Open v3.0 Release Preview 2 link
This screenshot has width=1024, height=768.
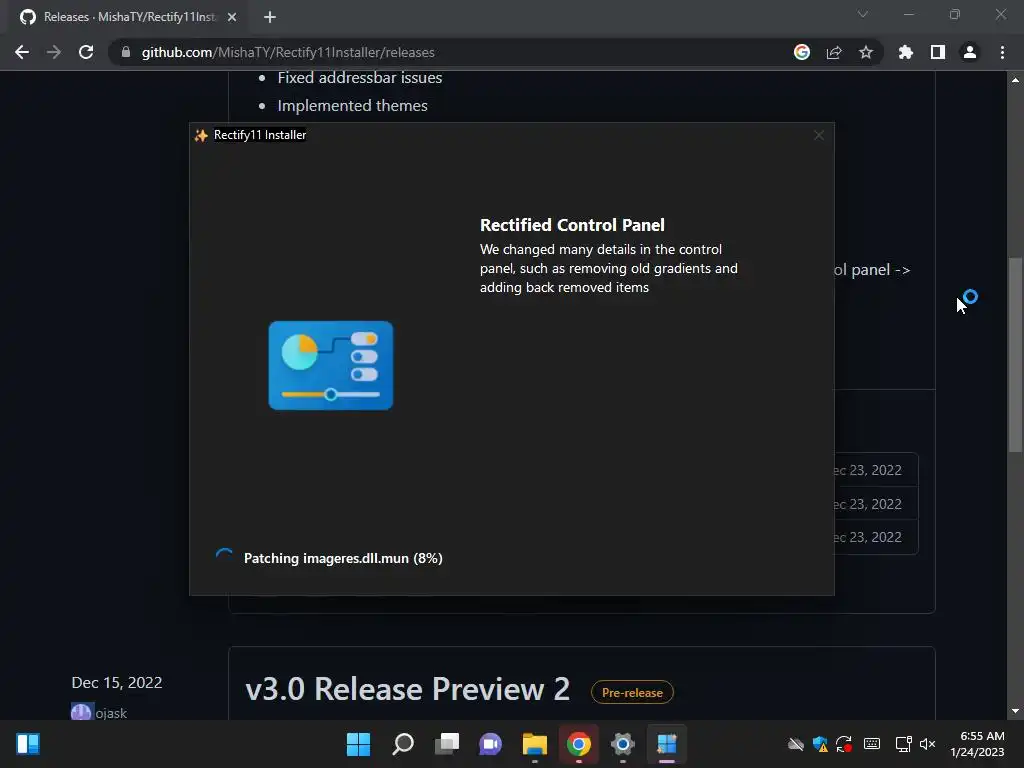[408, 689]
